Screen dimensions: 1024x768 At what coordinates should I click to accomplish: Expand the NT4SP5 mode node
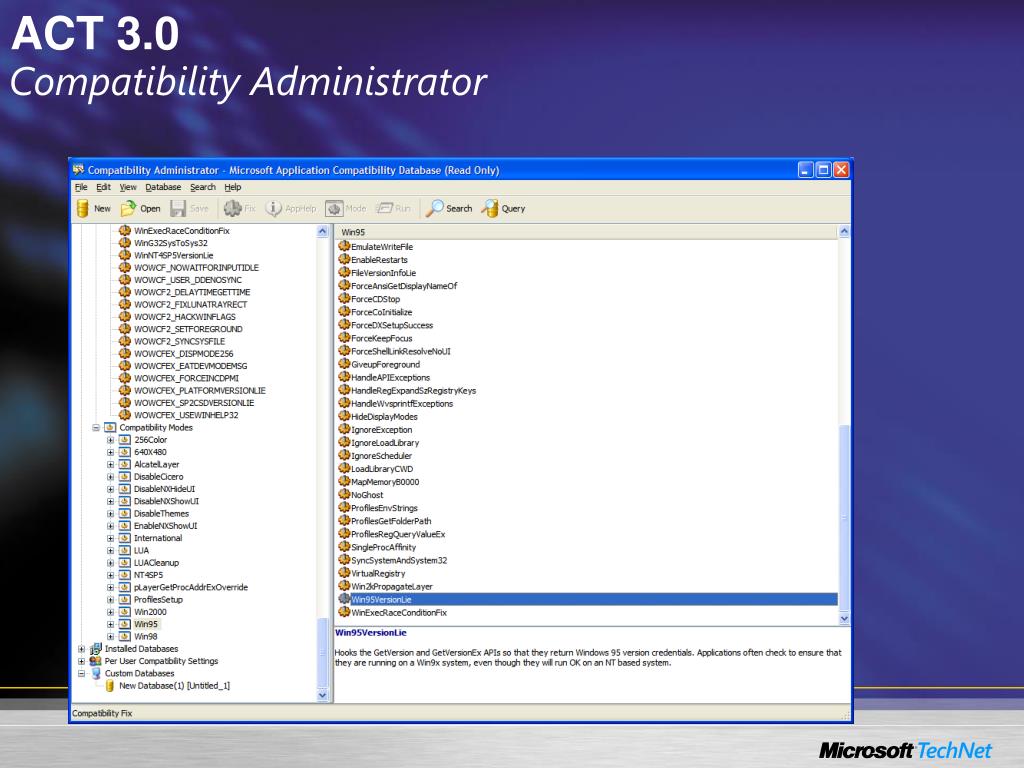[x=110, y=575]
